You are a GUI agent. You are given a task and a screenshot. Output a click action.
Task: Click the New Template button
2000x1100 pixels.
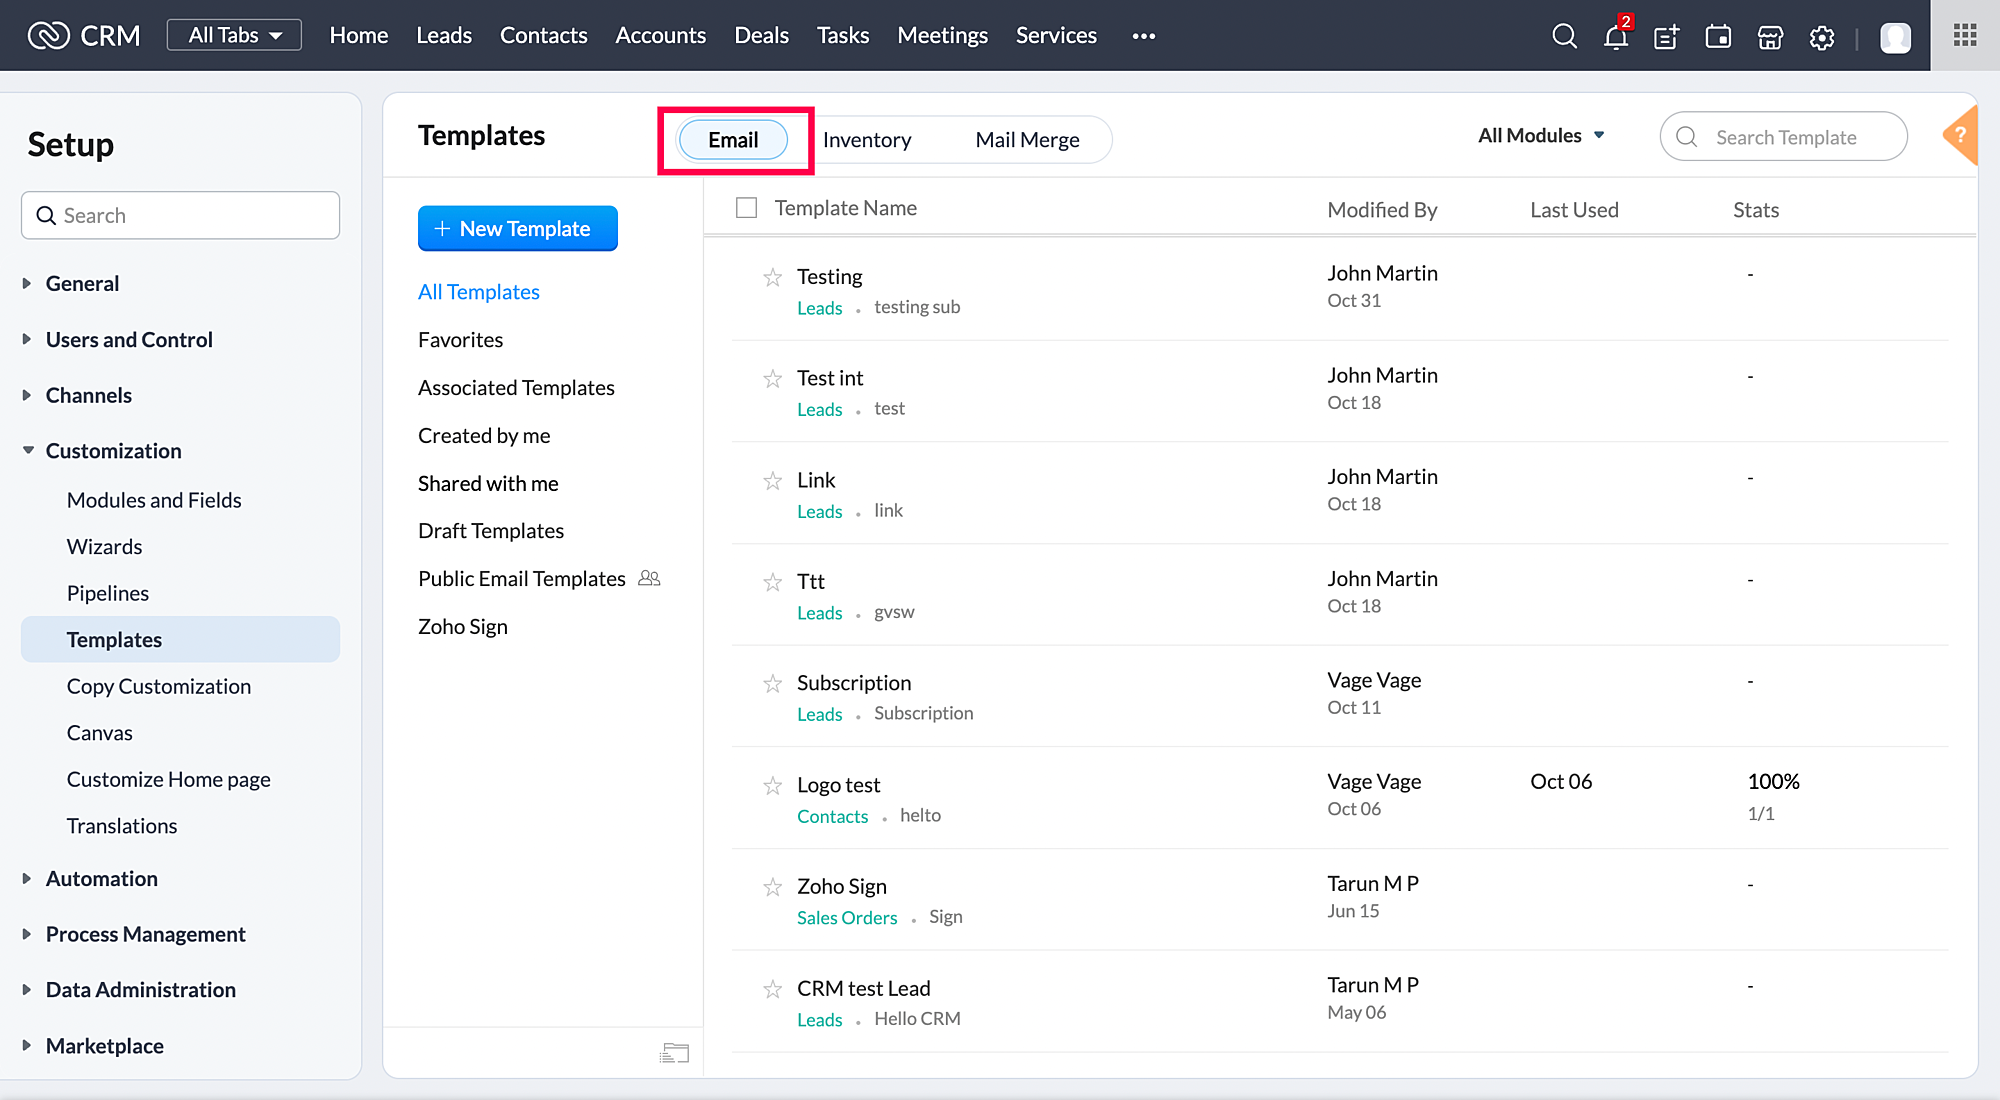pos(517,229)
